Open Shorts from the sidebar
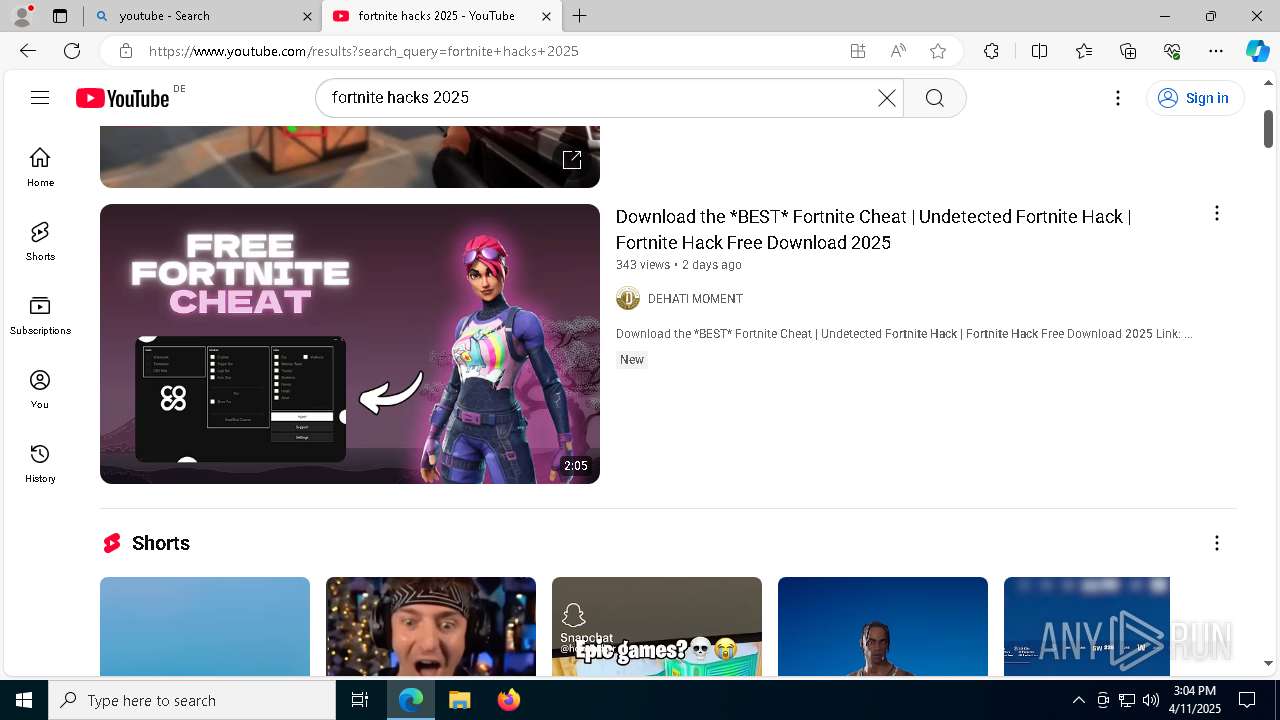This screenshot has height=720, width=1280. [x=40, y=241]
